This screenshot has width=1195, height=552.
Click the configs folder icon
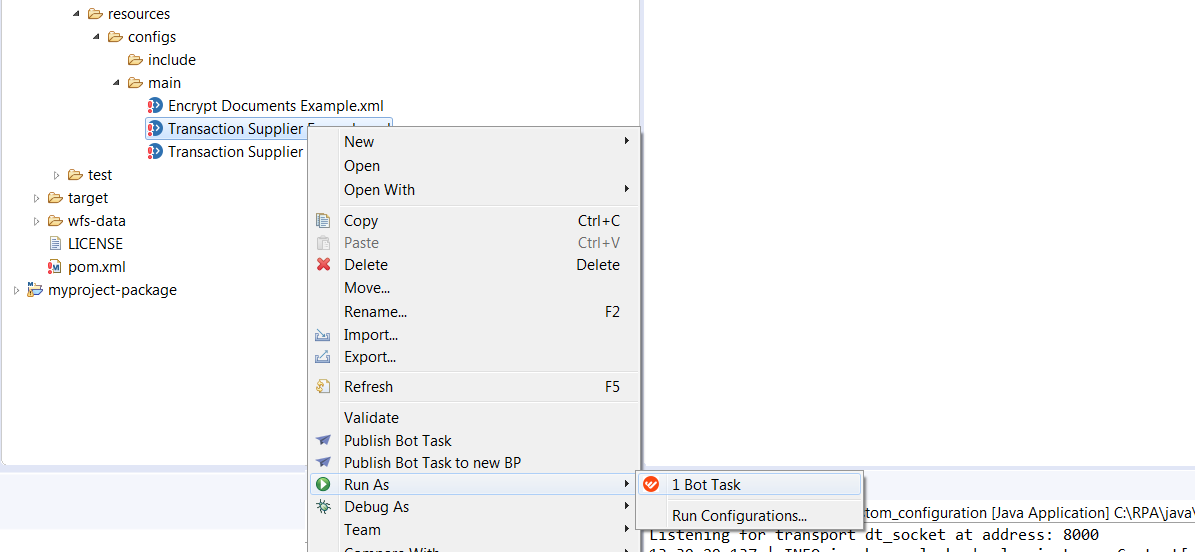(115, 37)
